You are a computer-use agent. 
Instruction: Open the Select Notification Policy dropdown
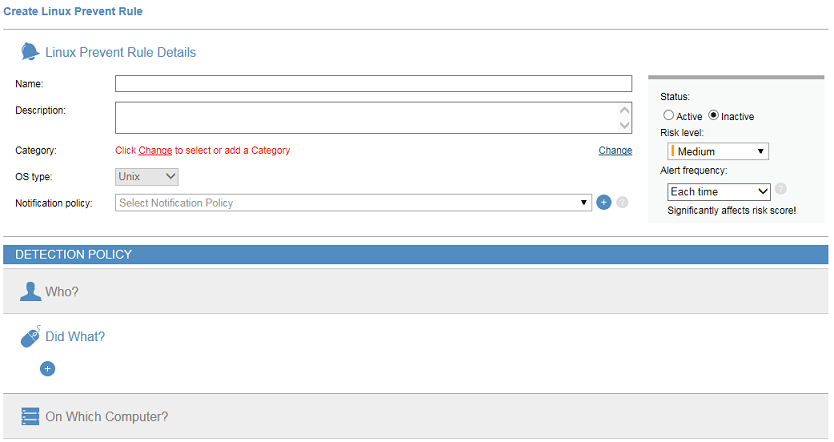pos(354,203)
